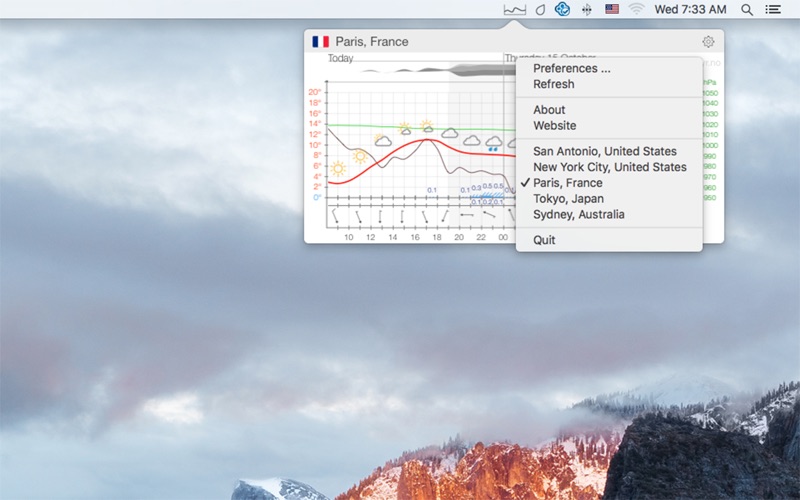Click the 18 hour label on time axis
Screen dimensions: 800x500
pyautogui.click(x=437, y=237)
